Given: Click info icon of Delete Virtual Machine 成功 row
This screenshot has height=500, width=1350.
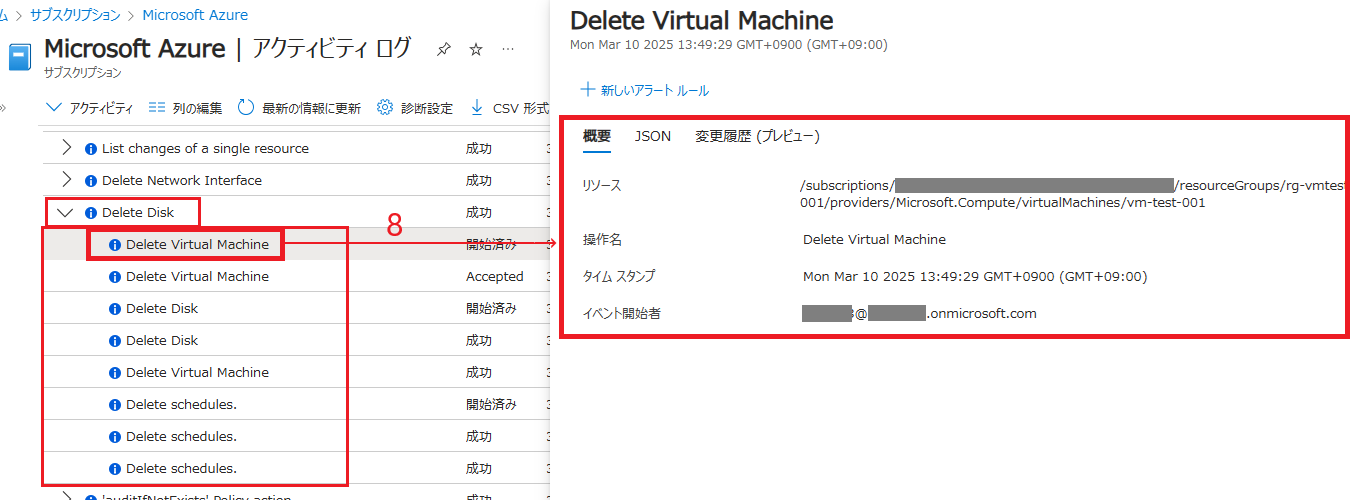Looking at the screenshot, I should pyautogui.click(x=115, y=373).
